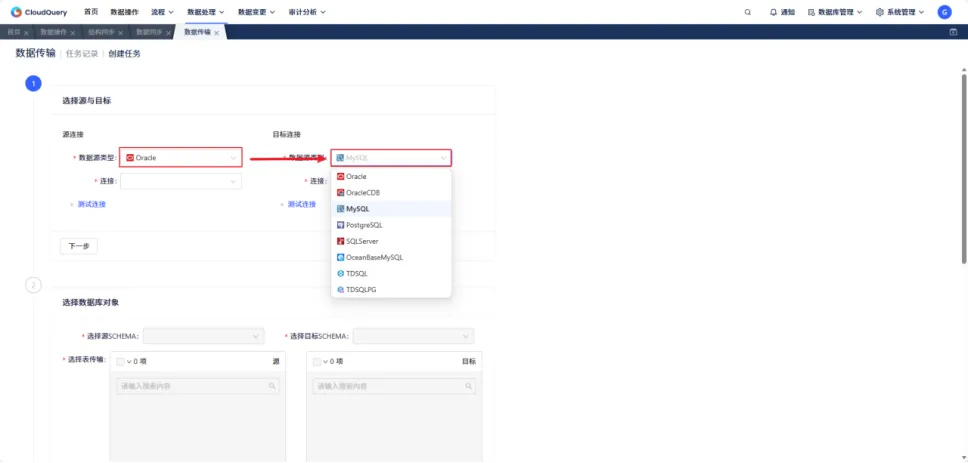Open 任务记录 breadcrumb link
This screenshot has height=463, width=968.
(x=82, y=54)
